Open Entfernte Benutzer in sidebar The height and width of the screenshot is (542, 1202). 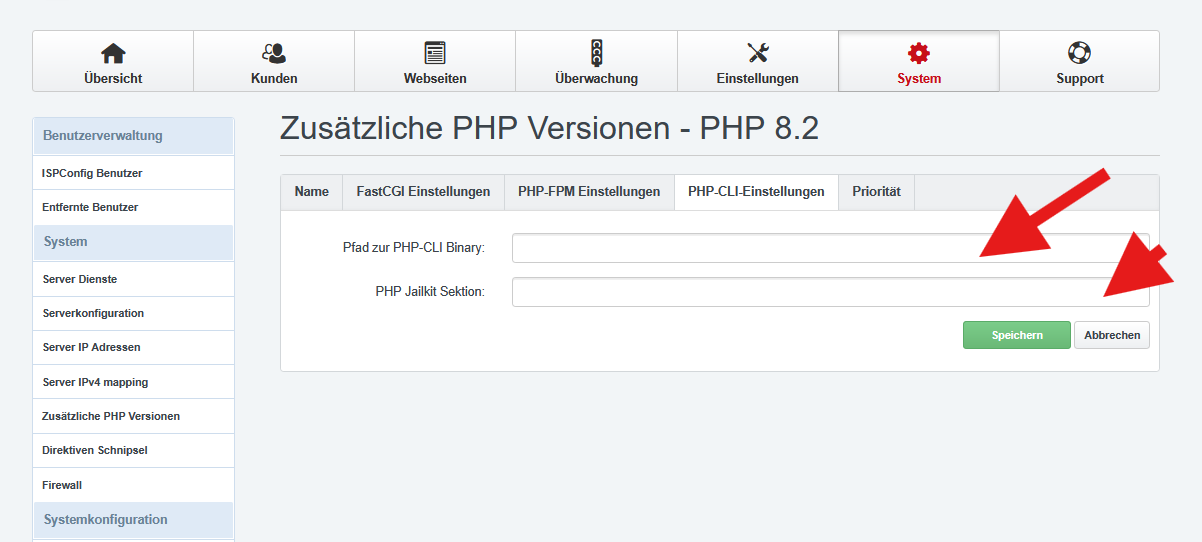click(x=134, y=207)
